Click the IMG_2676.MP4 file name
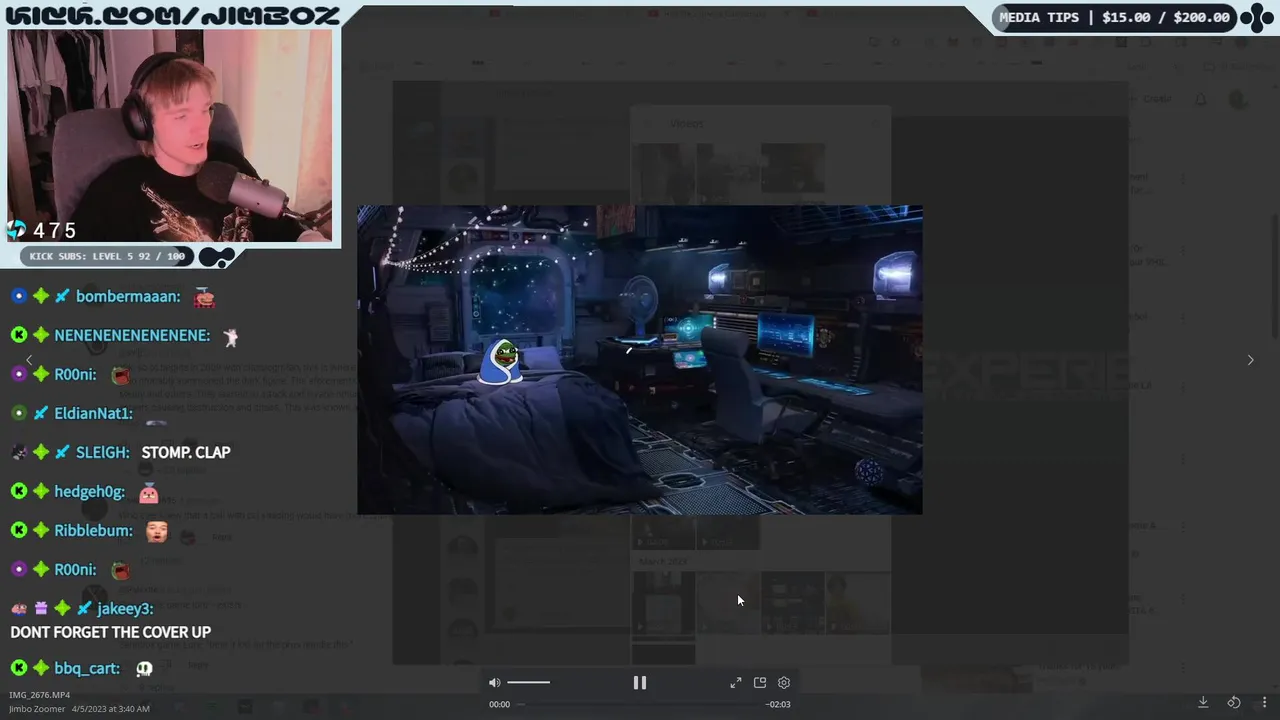1280x720 pixels. click(x=40, y=695)
